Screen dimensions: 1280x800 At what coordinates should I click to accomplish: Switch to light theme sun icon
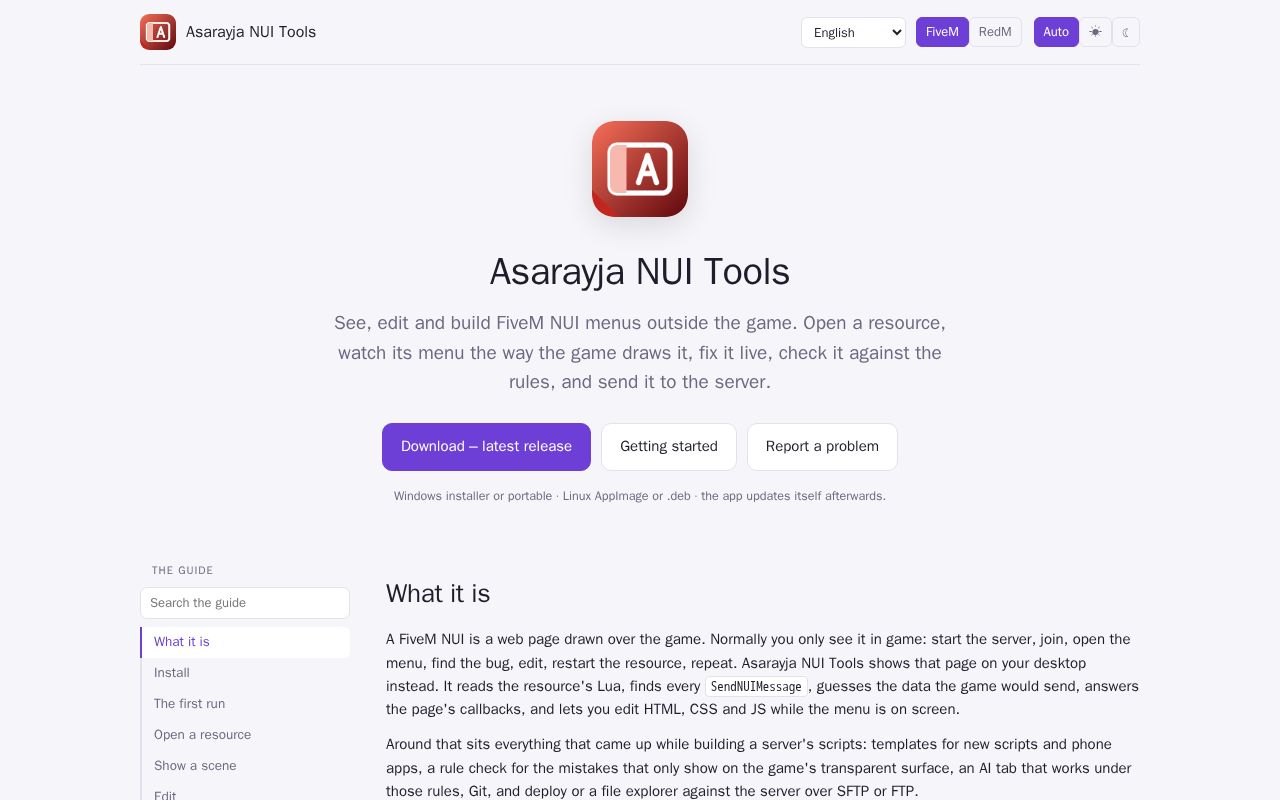point(1095,32)
